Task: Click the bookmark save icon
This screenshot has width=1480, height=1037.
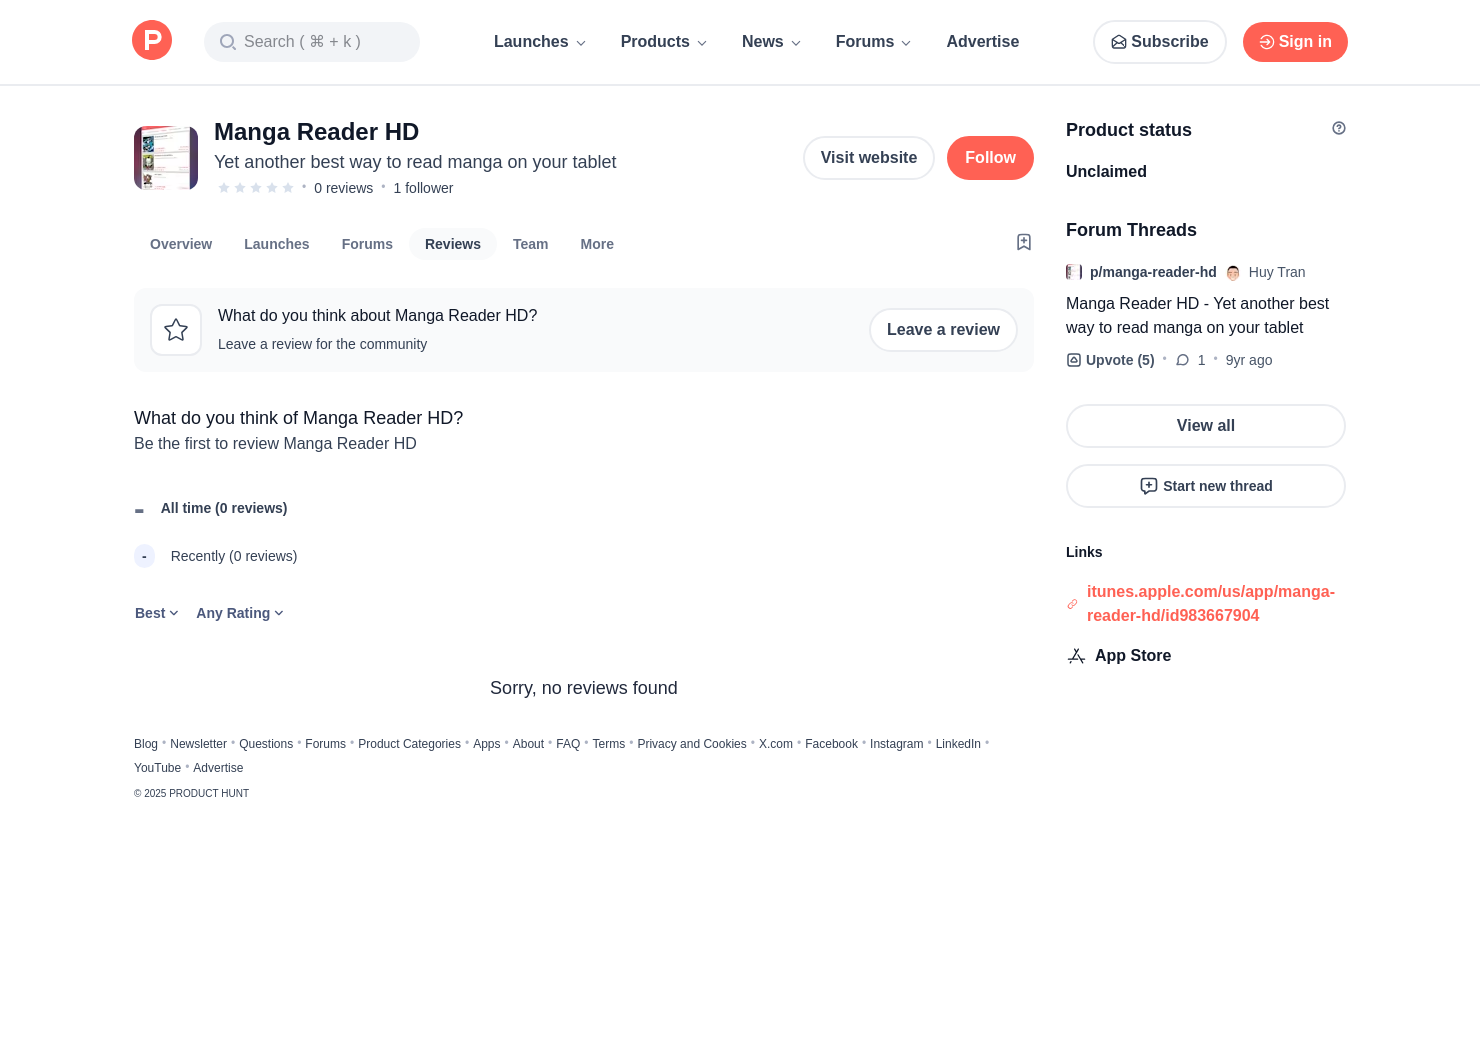Action: coord(1023,242)
